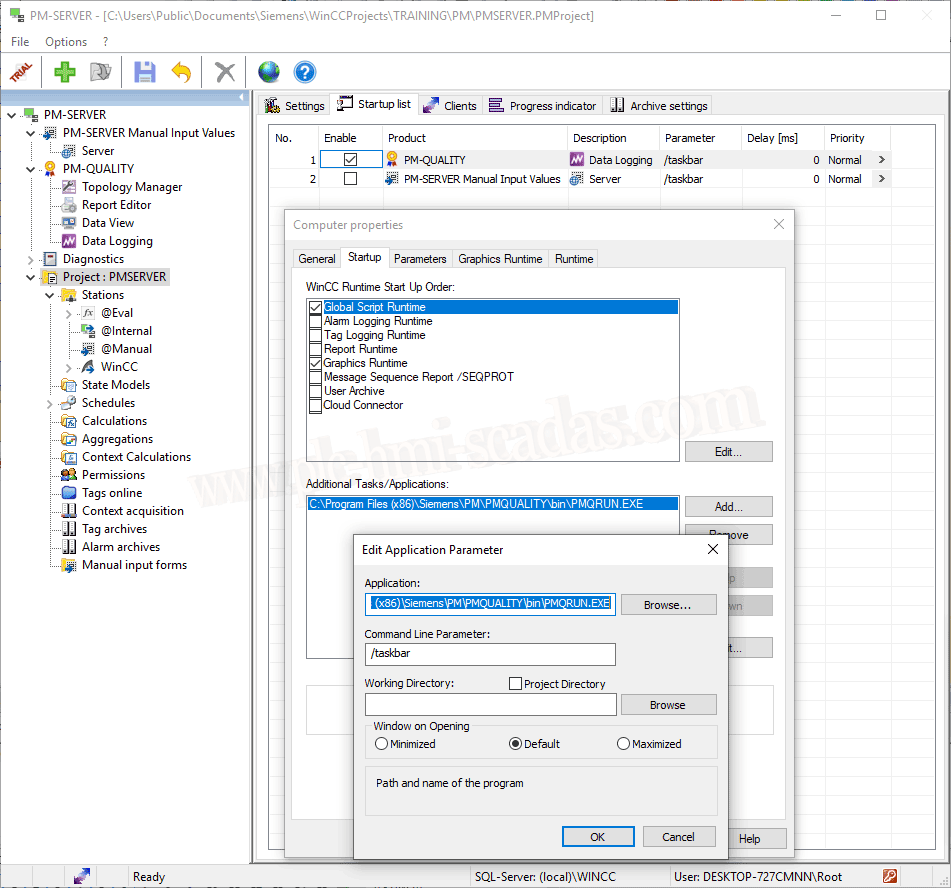The width and height of the screenshot is (951, 888).
Task: Click the green plus Add toolbar icon
Action: tap(65, 72)
